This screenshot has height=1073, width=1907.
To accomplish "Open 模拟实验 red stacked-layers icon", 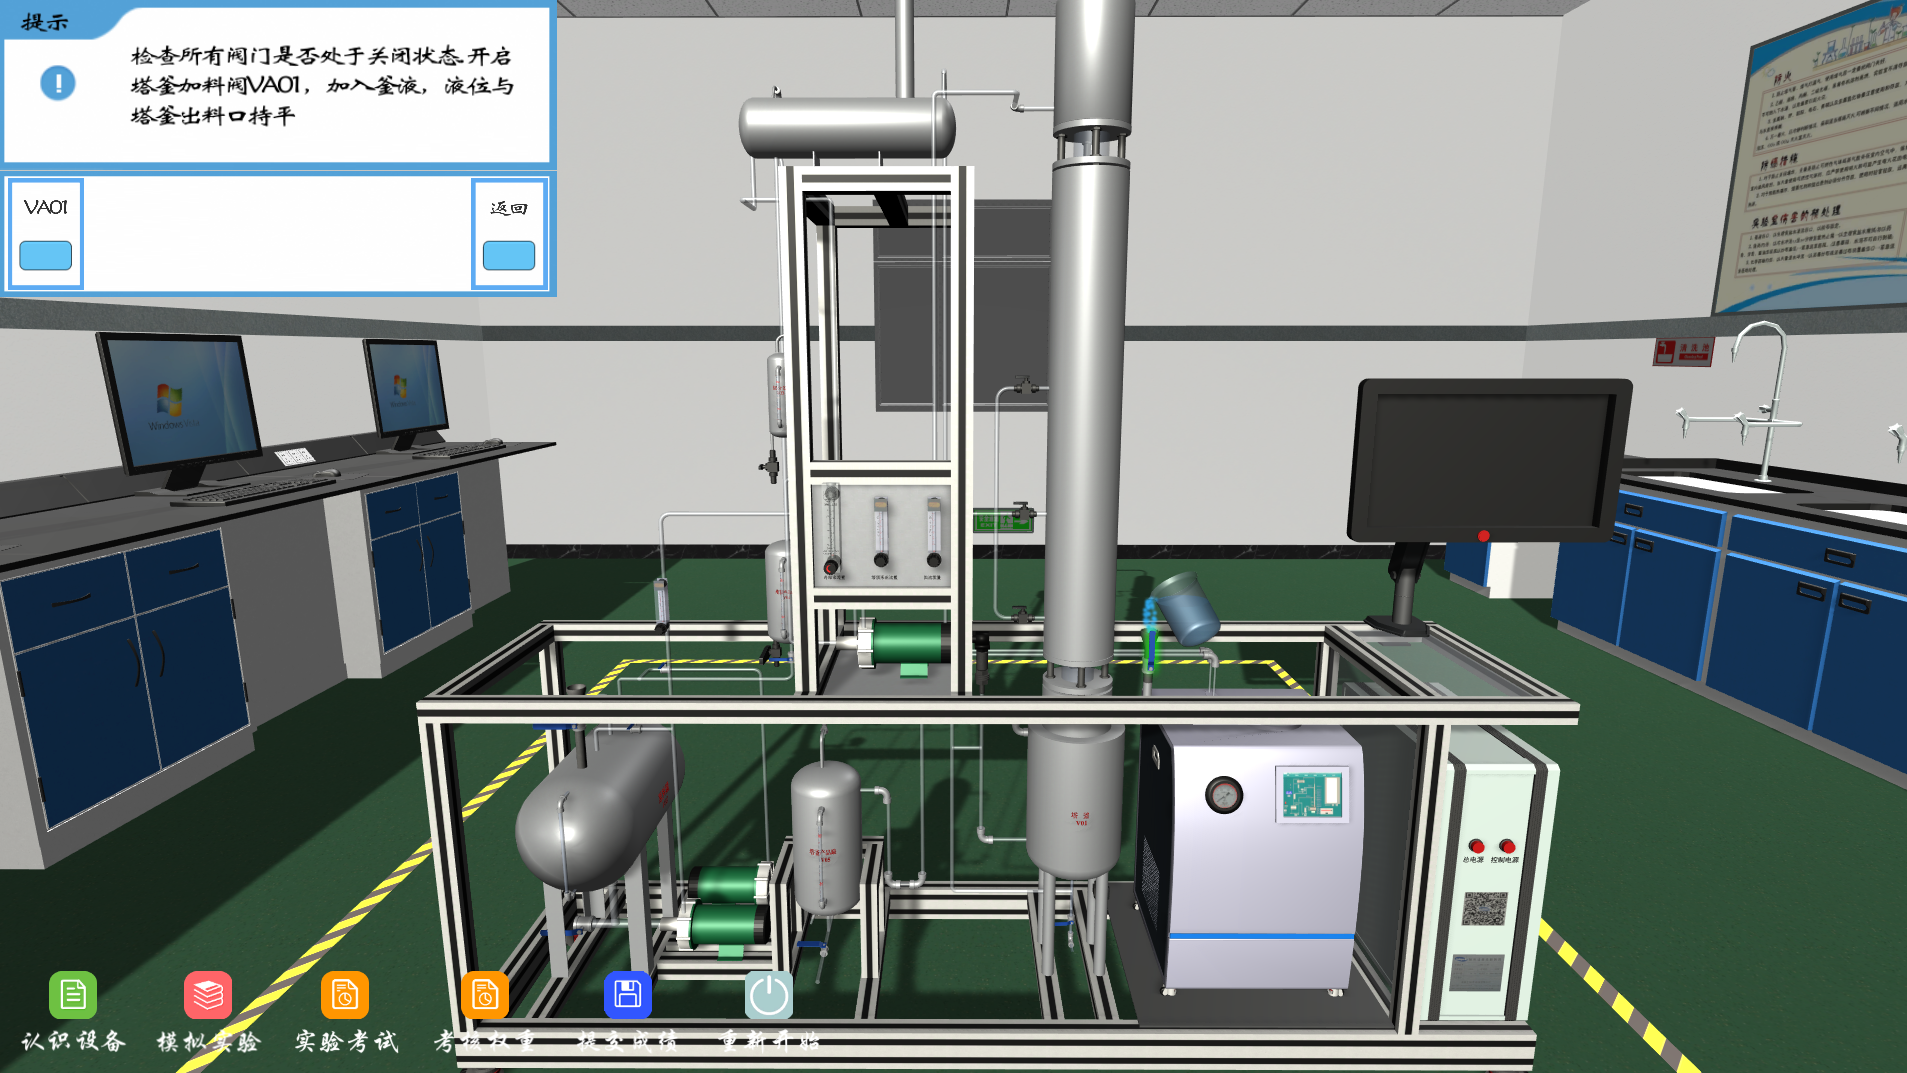I will [x=208, y=995].
